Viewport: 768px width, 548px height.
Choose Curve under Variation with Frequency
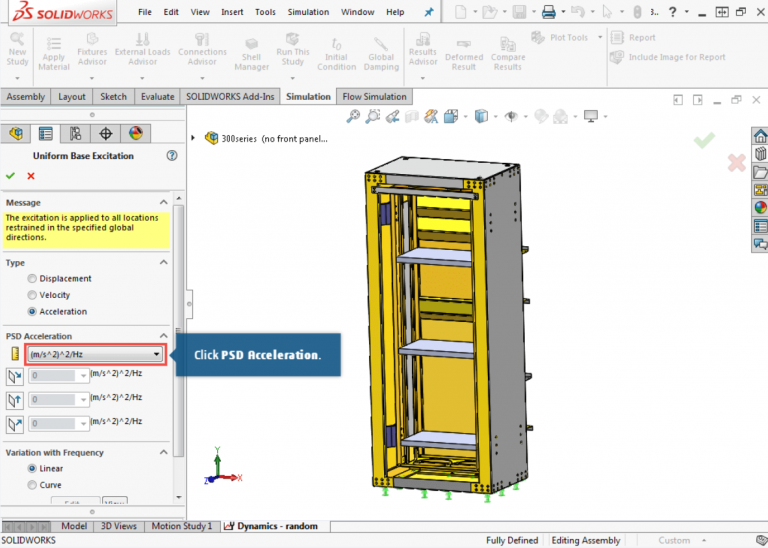coord(33,485)
